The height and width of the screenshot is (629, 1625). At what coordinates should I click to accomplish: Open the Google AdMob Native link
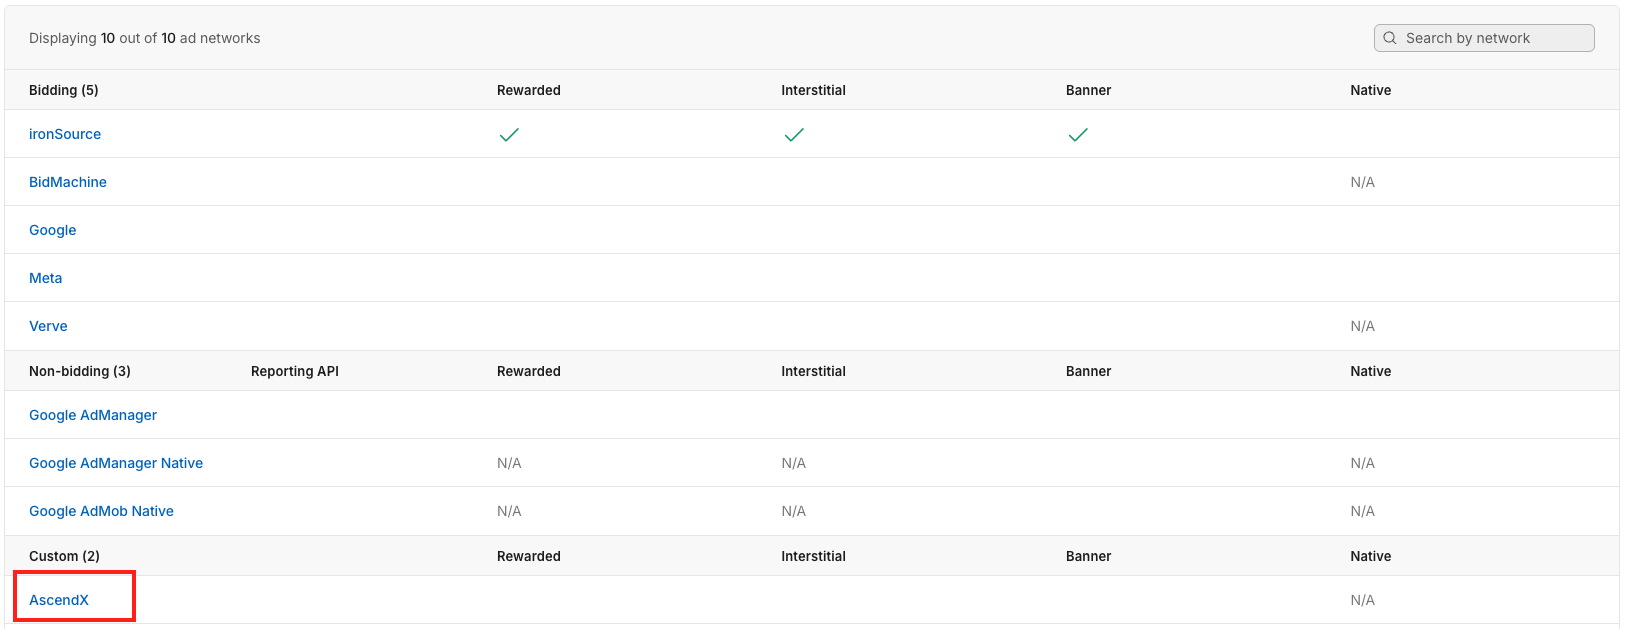coord(101,511)
